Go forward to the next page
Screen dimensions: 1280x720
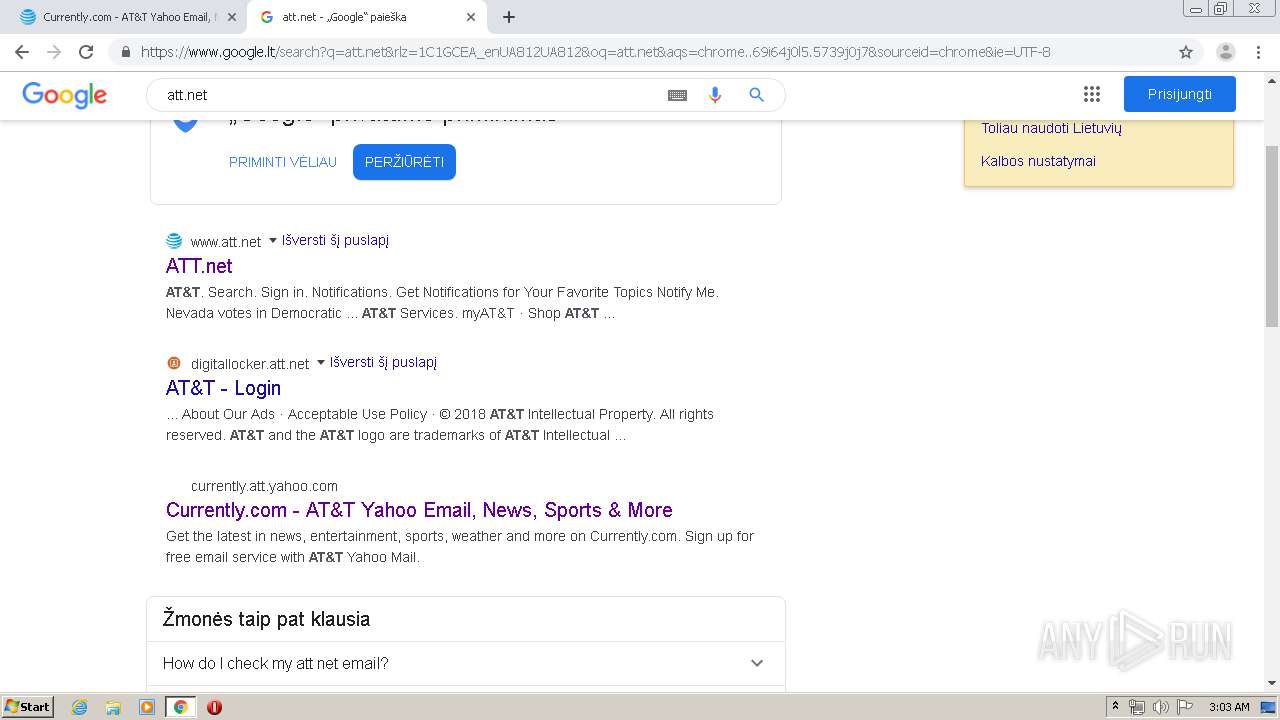(x=54, y=52)
